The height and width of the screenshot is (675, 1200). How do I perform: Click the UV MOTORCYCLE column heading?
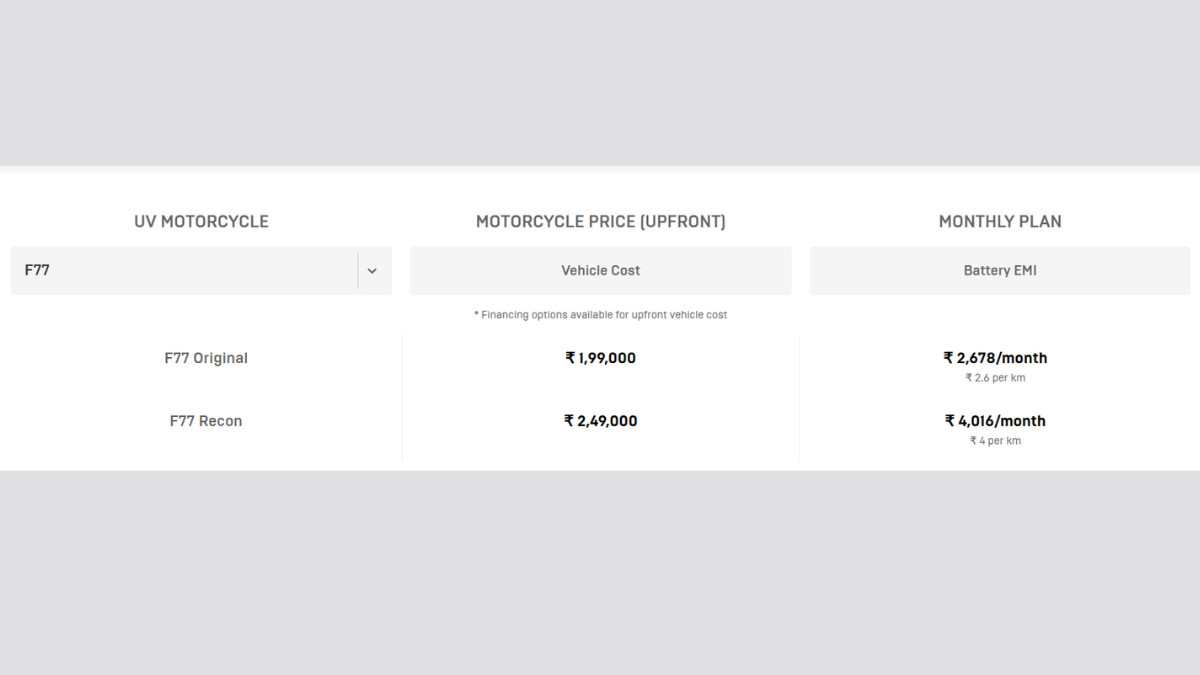click(201, 222)
